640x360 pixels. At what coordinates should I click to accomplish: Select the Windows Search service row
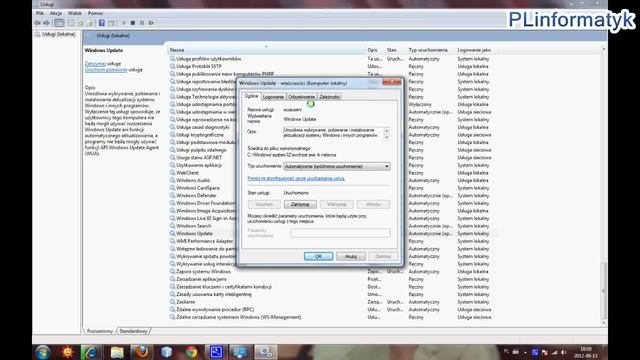coord(333,226)
